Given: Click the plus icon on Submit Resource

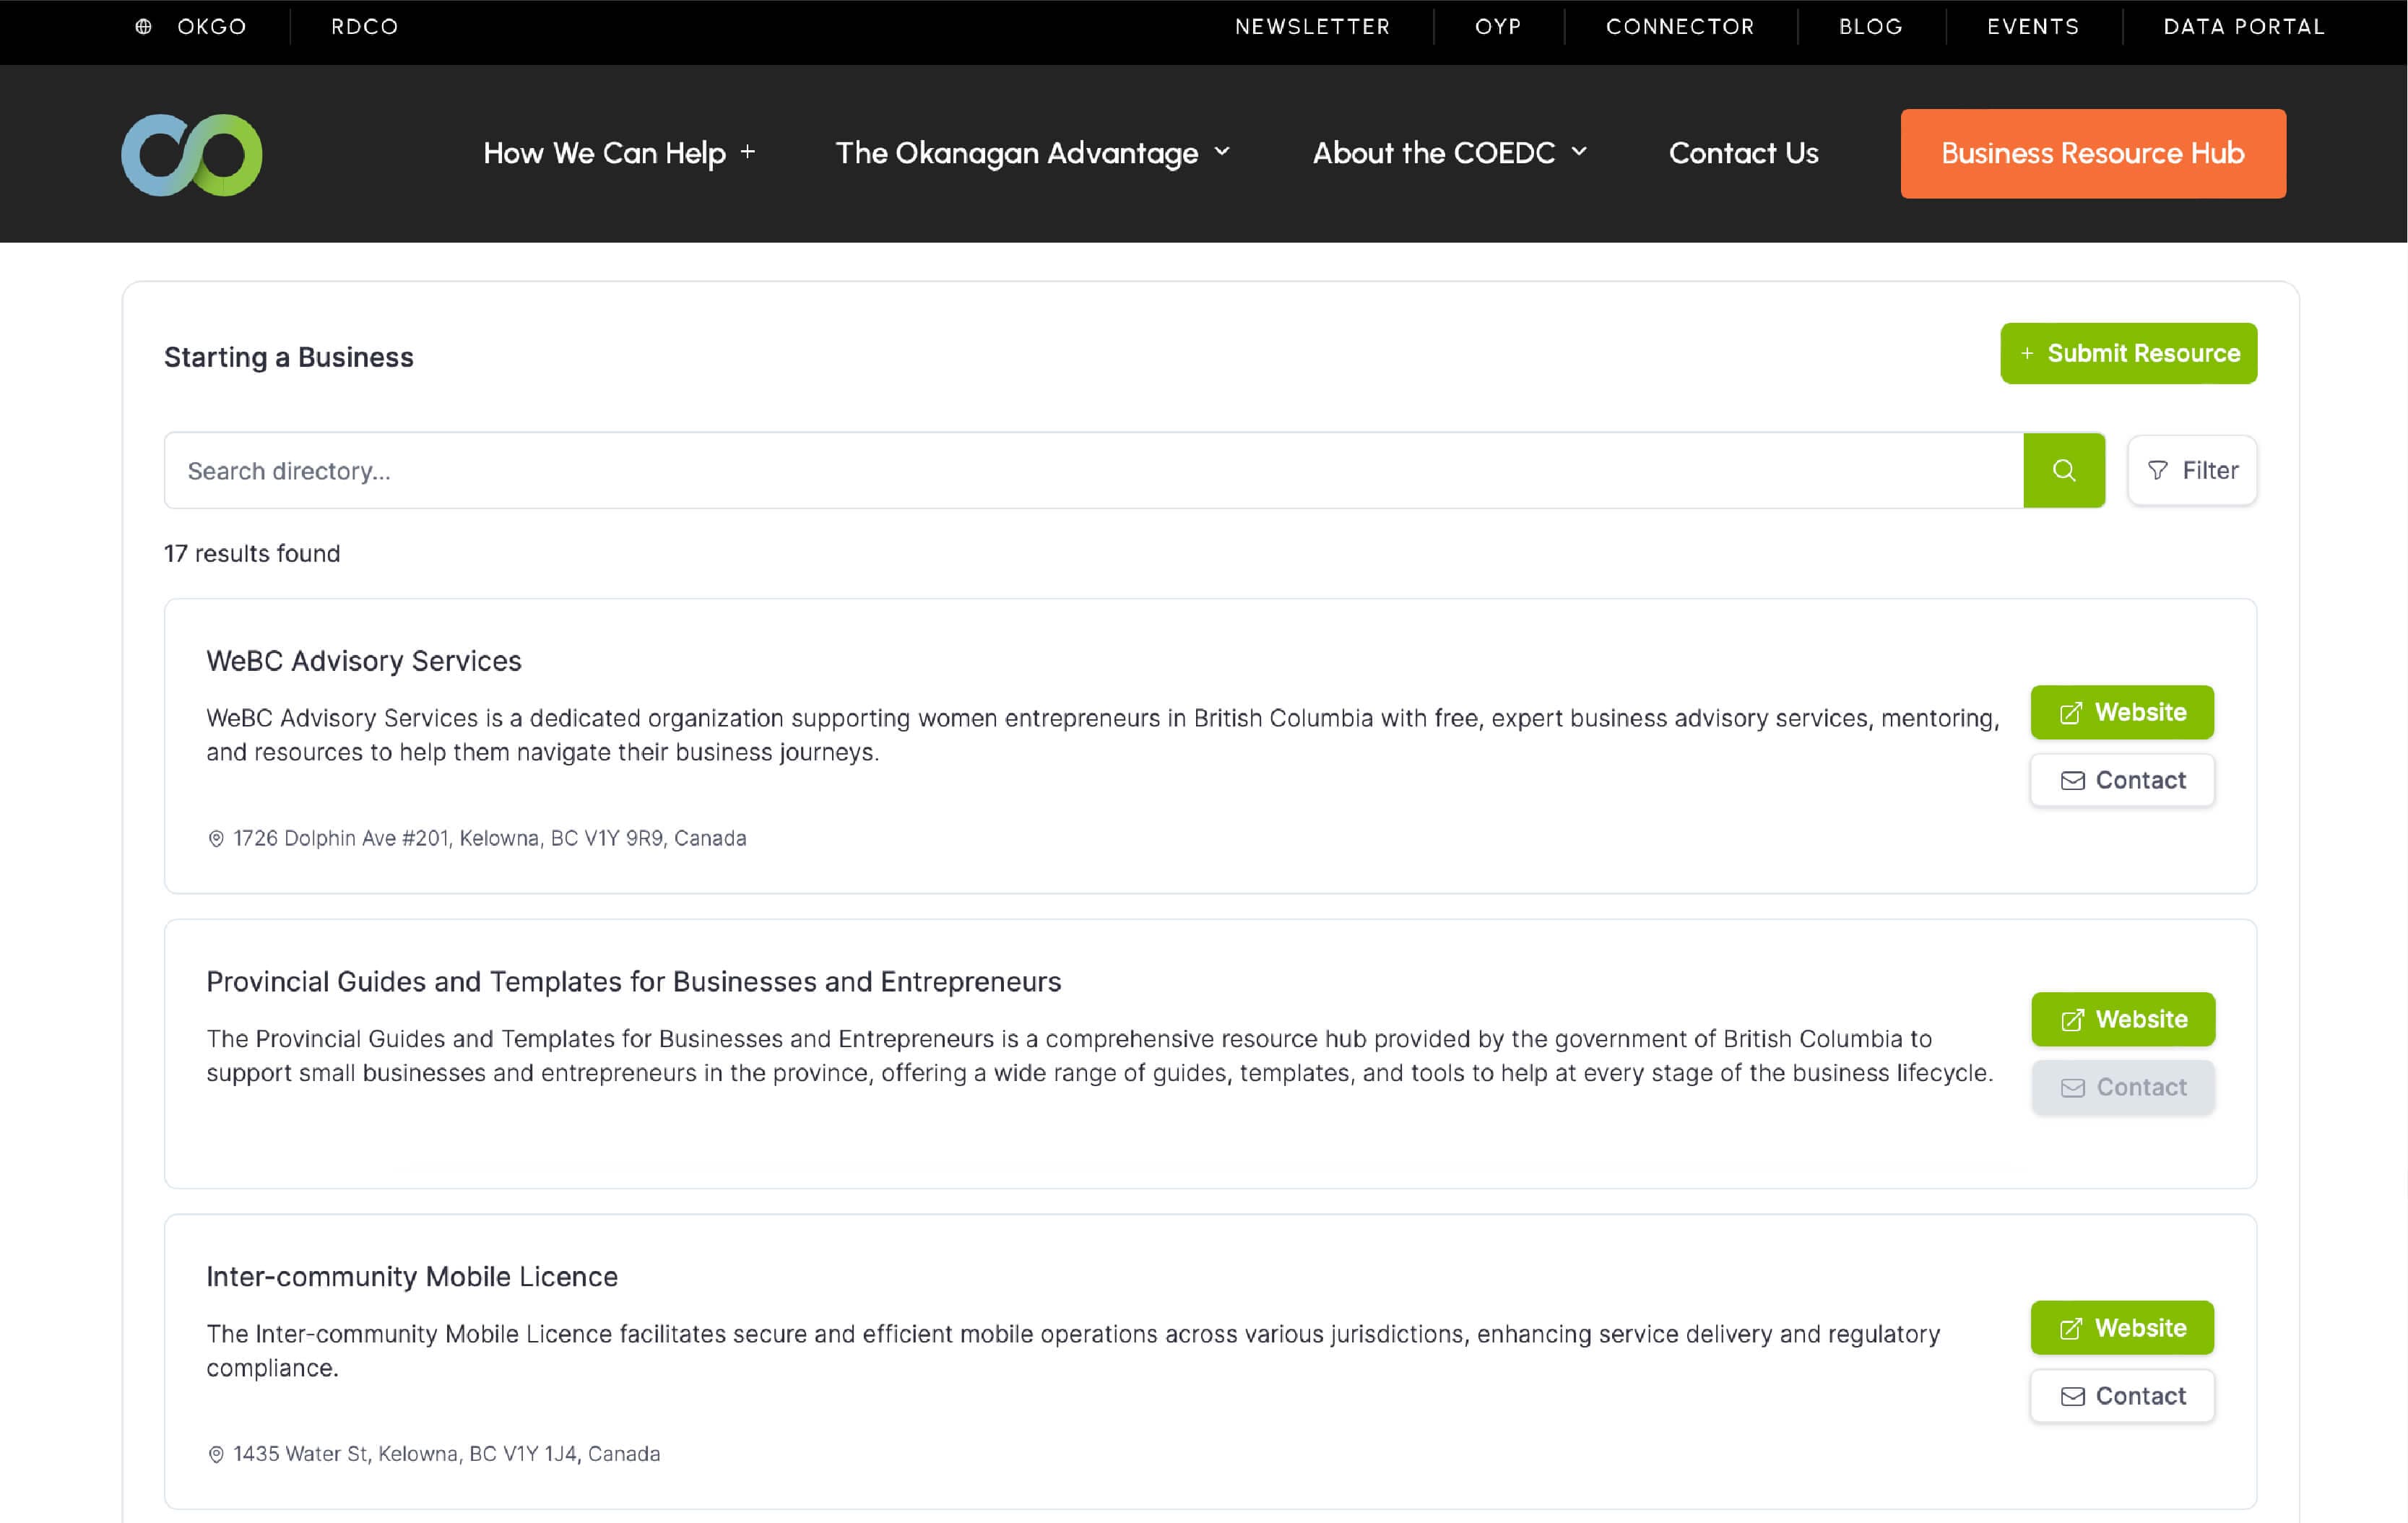Looking at the screenshot, I should coord(2027,354).
